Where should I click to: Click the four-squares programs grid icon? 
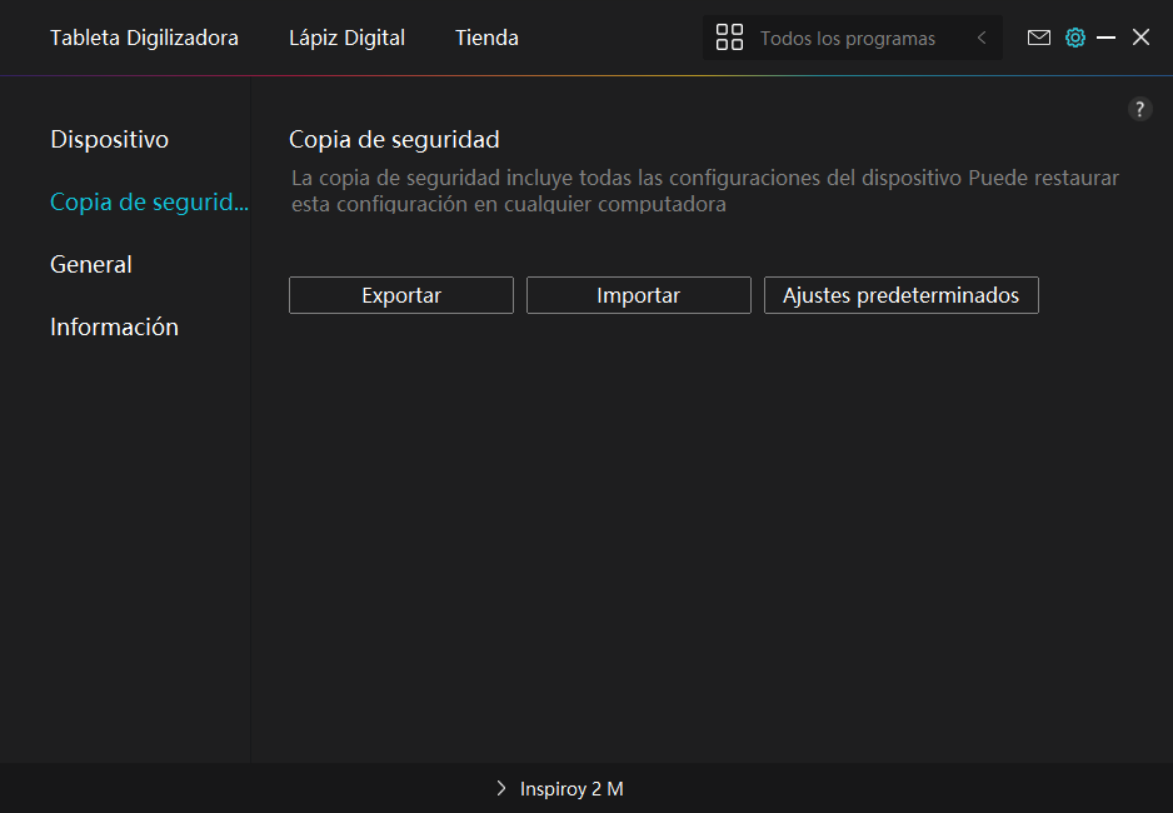tap(730, 38)
